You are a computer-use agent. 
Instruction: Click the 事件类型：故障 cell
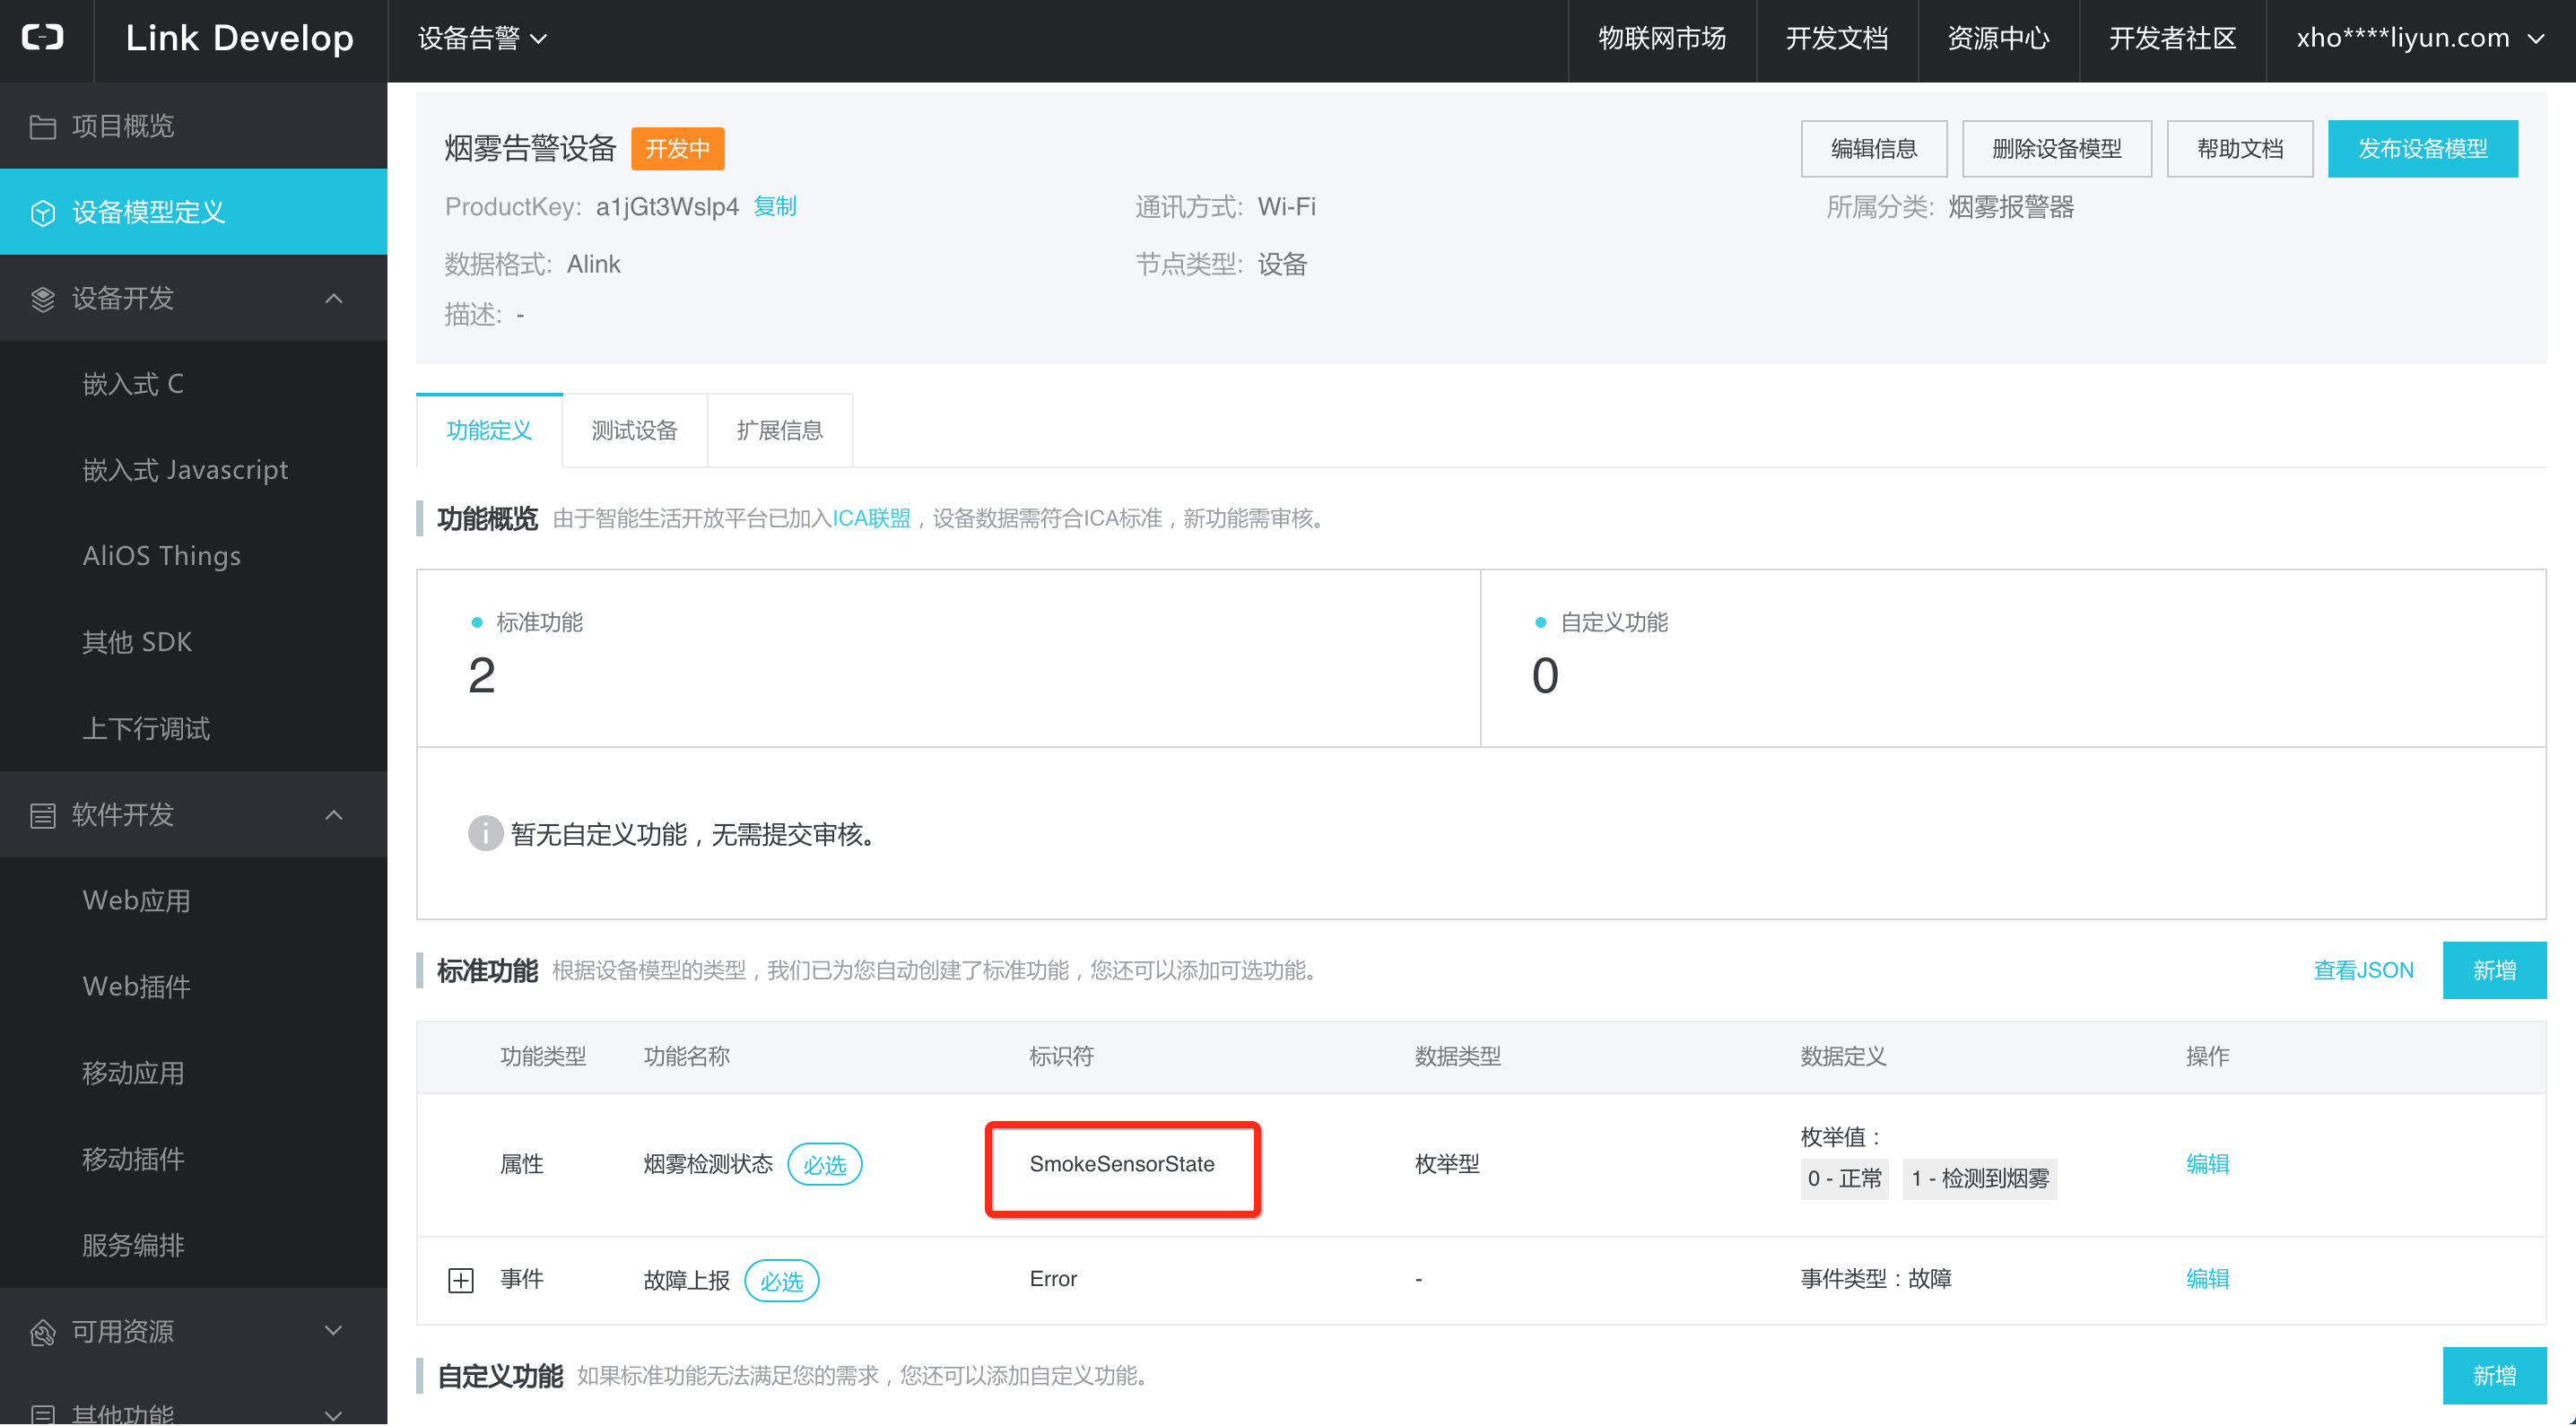[x=1876, y=1279]
